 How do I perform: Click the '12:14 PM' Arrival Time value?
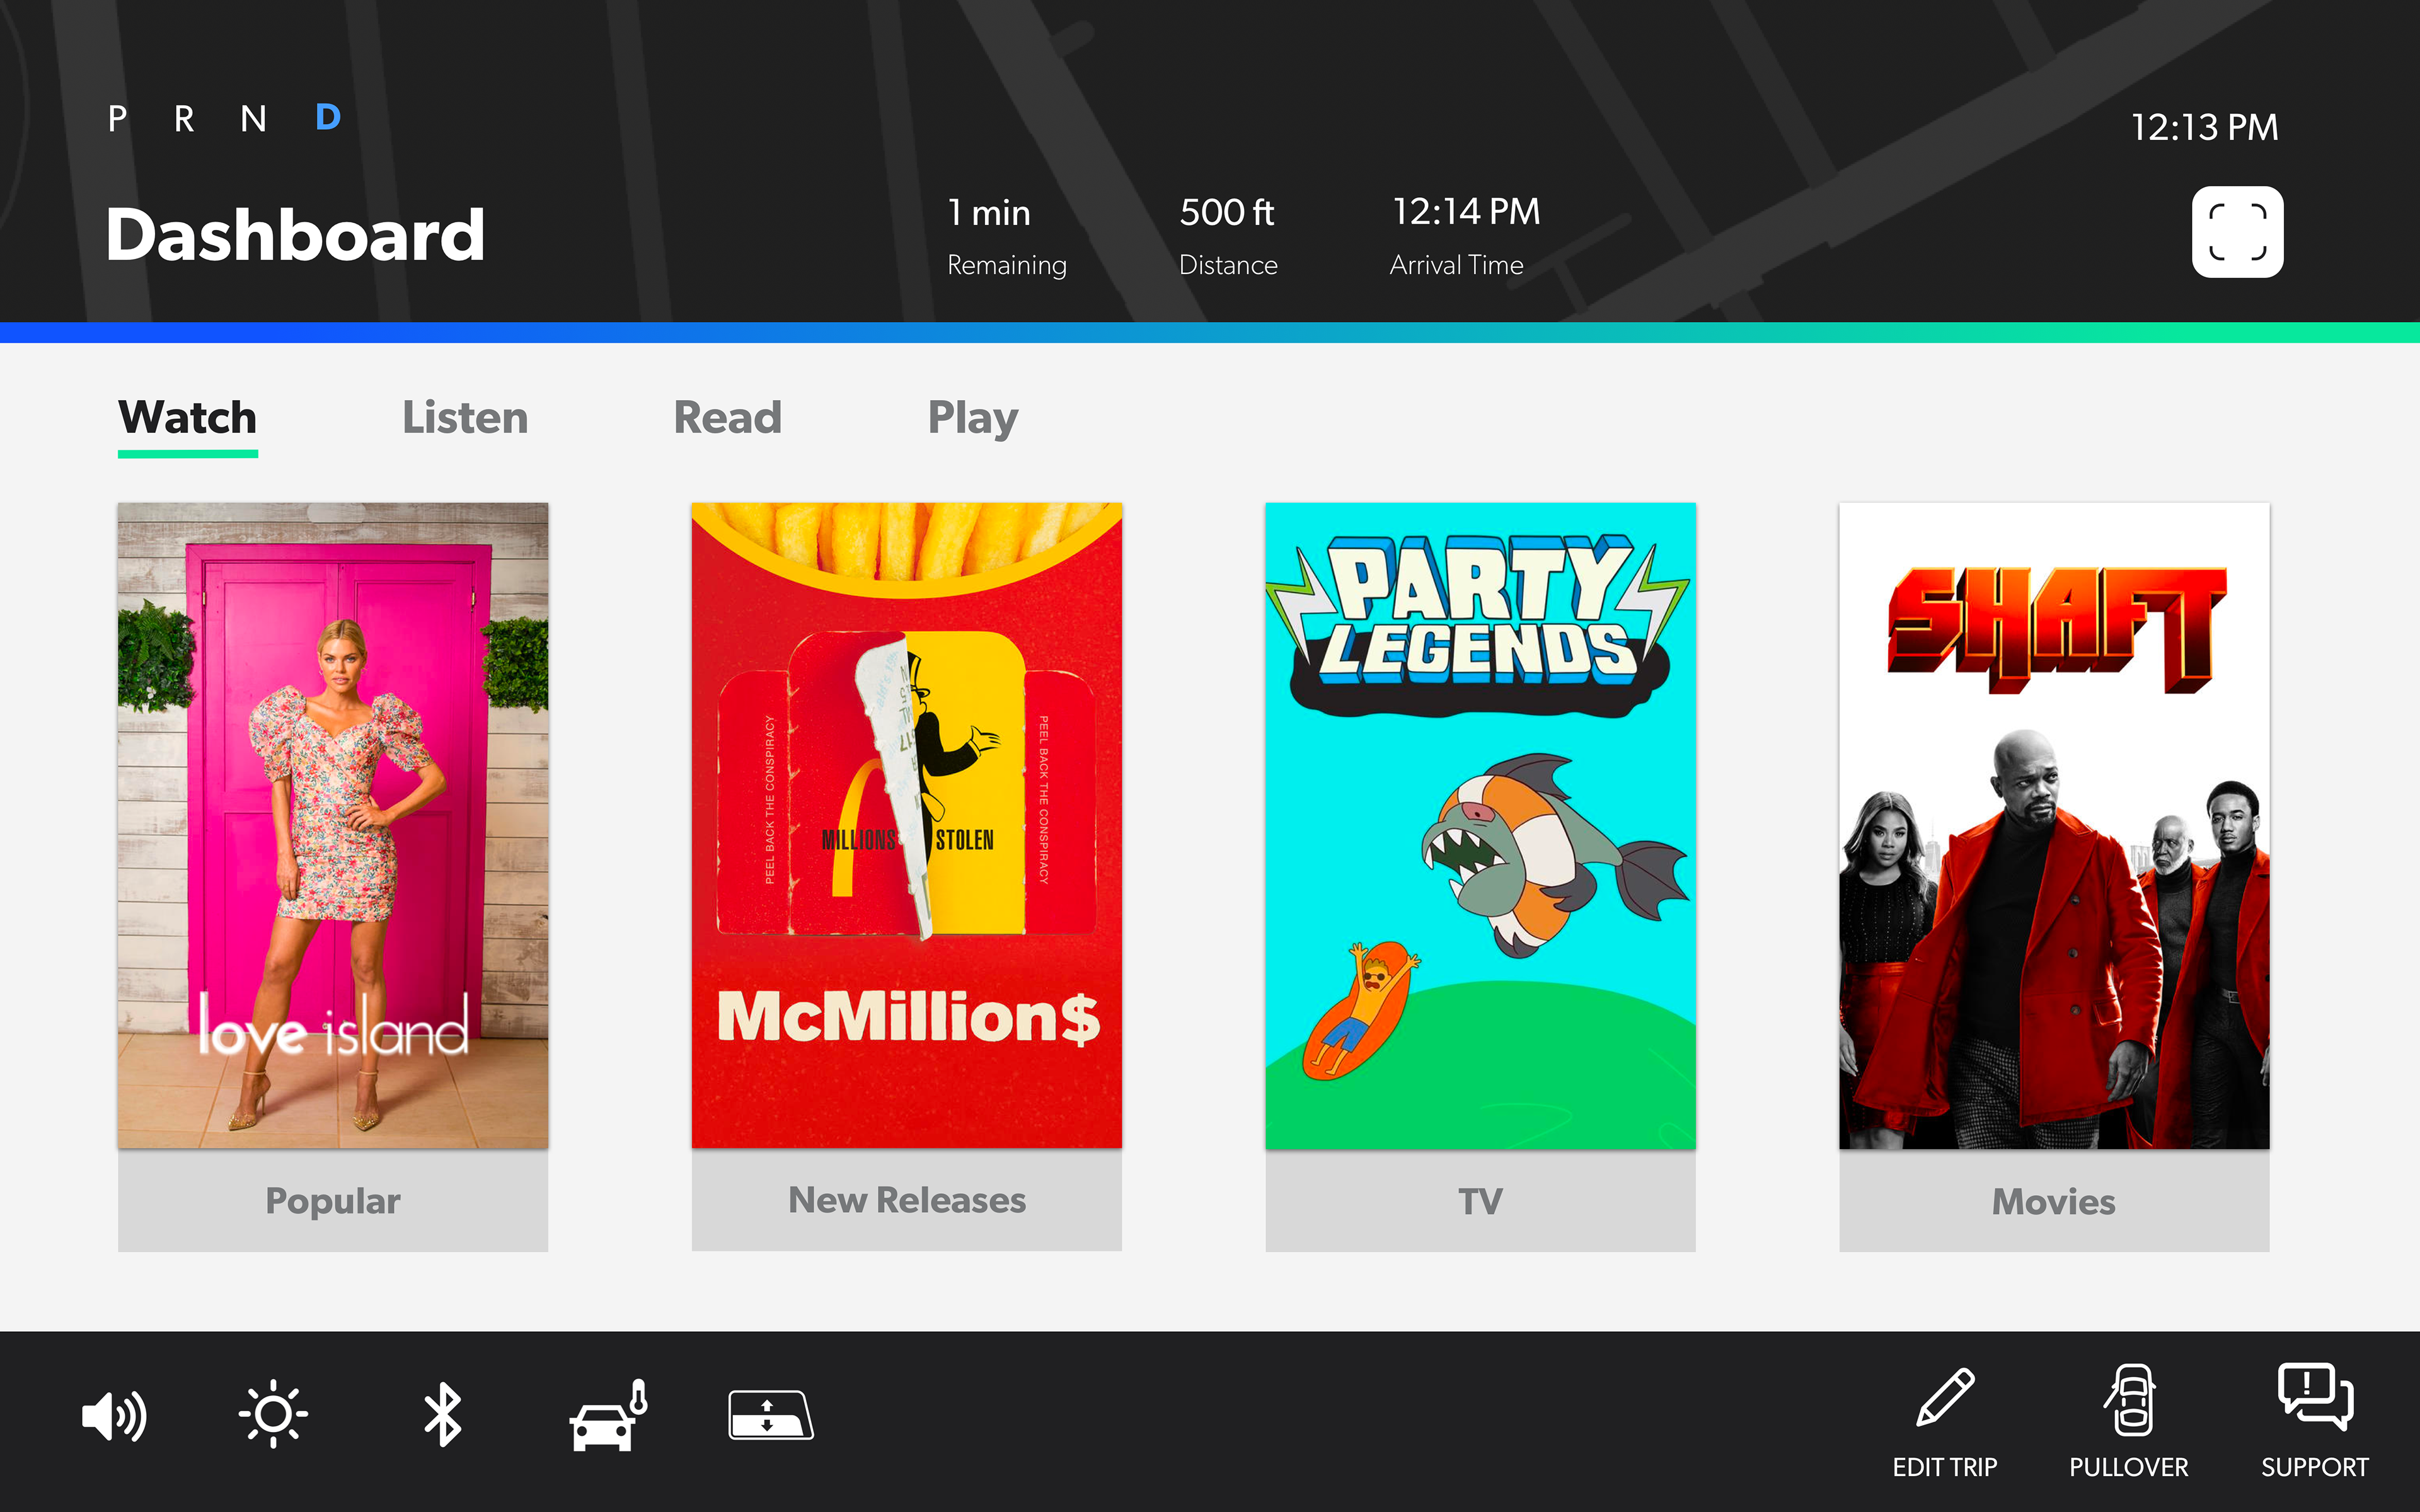pos(1466,212)
